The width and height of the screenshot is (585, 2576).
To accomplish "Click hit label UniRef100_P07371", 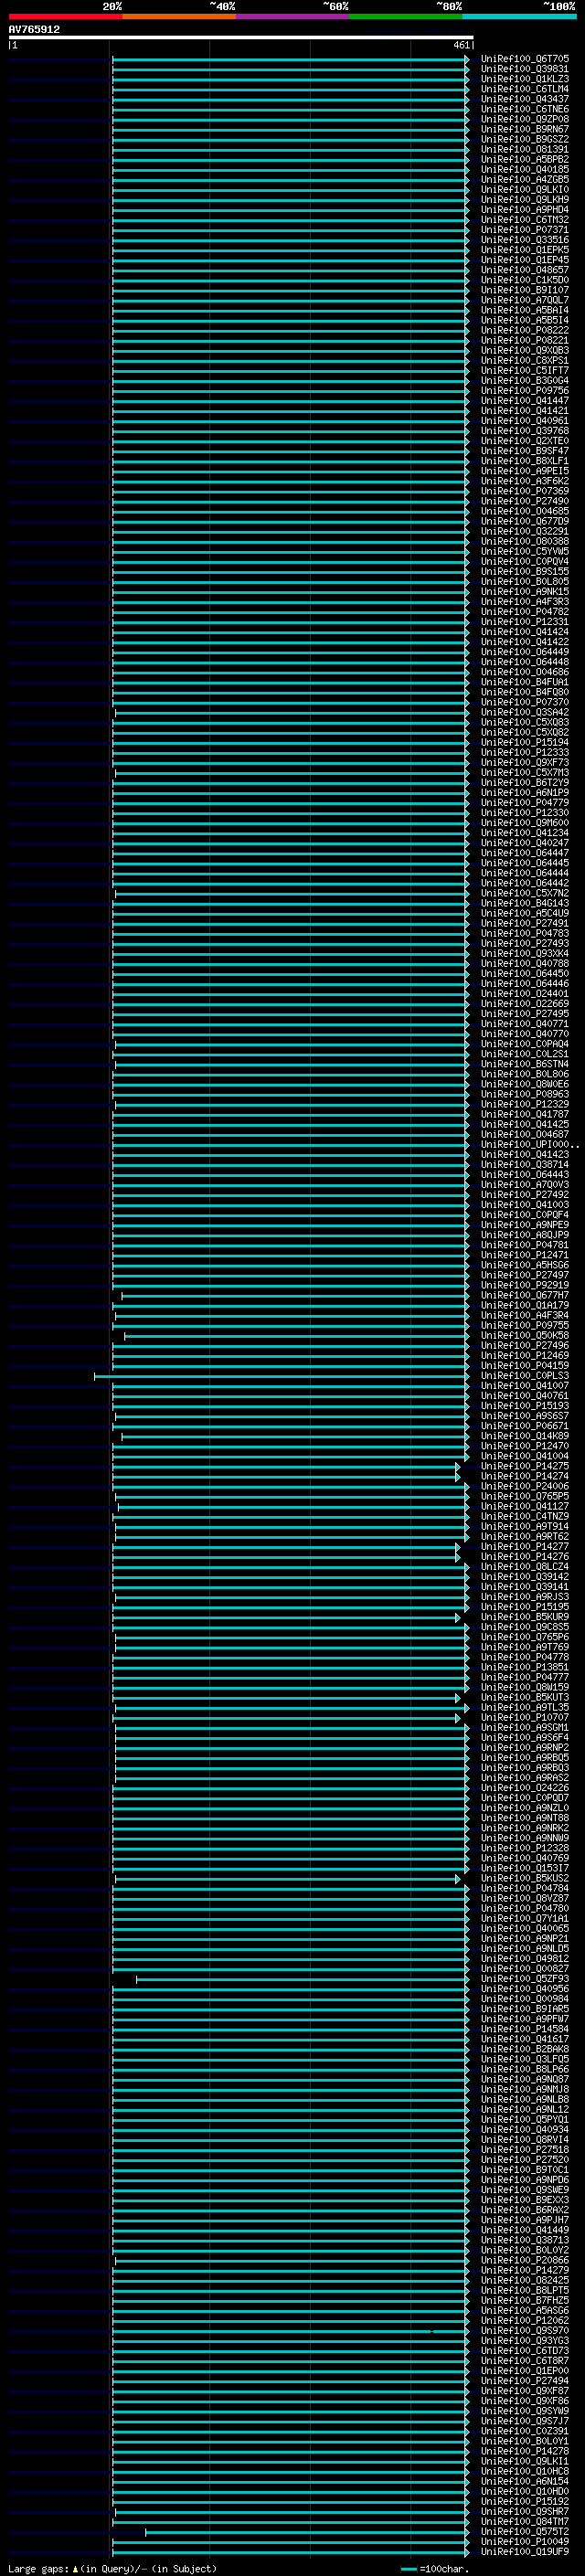I will (524, 230).
